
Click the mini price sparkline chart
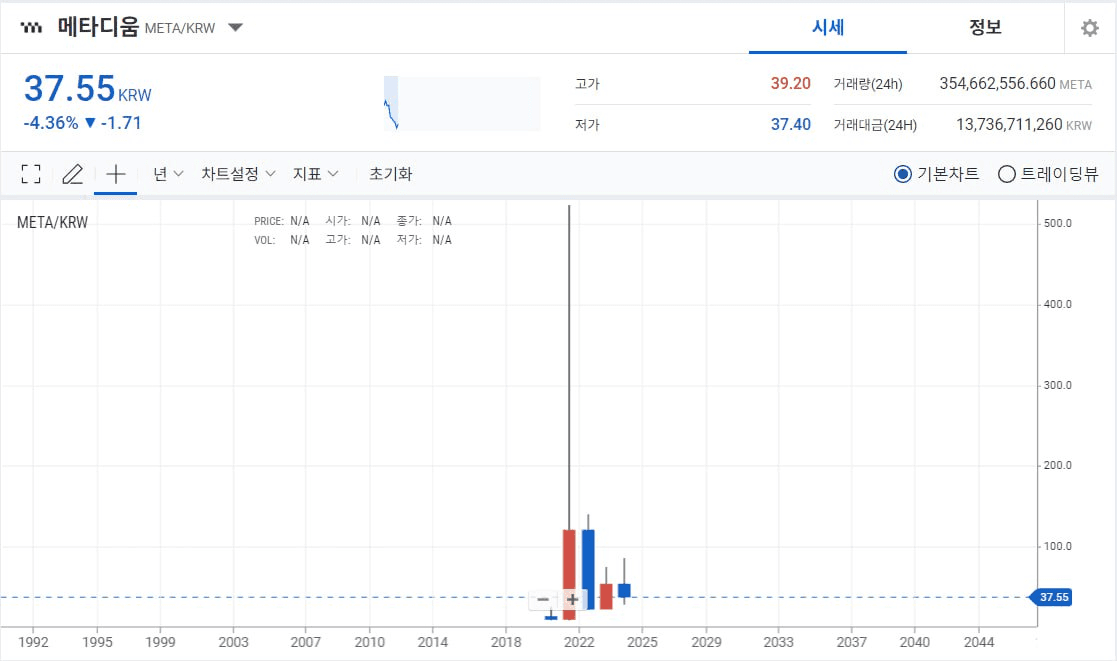tap(462, 103)
